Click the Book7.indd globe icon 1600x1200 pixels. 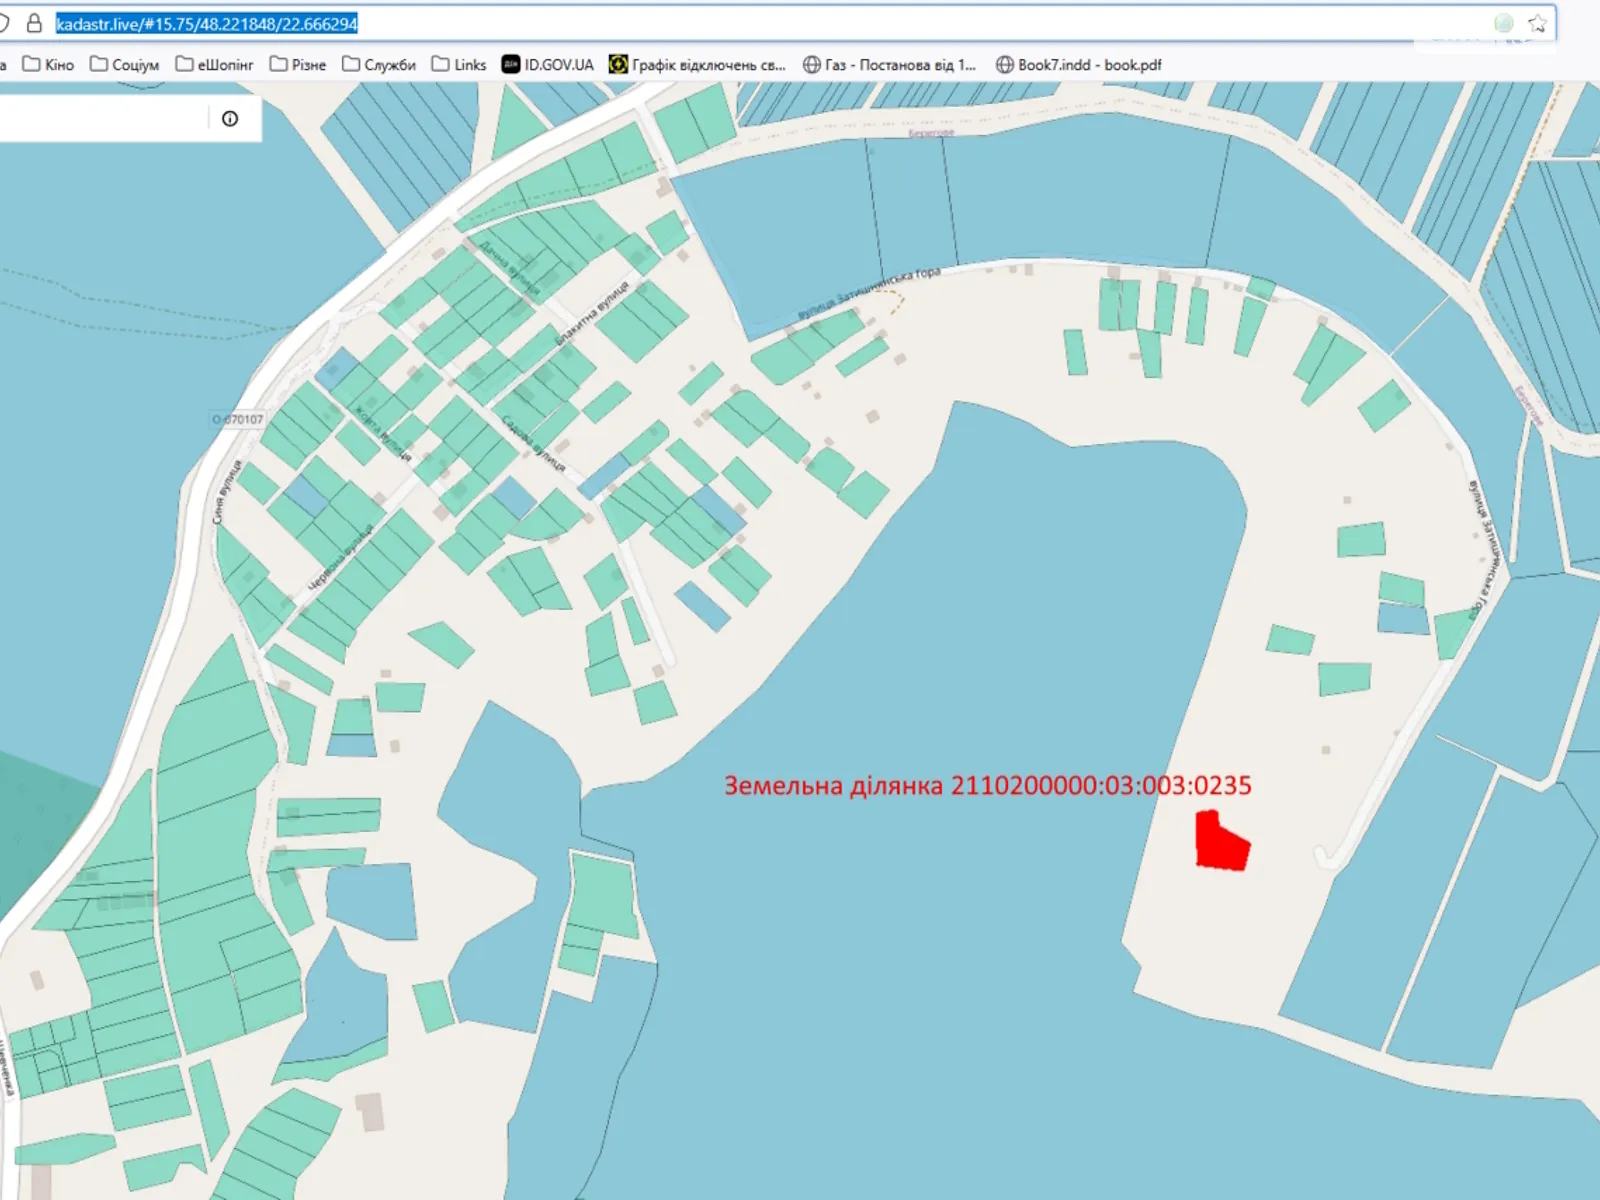coord(1005,65)
